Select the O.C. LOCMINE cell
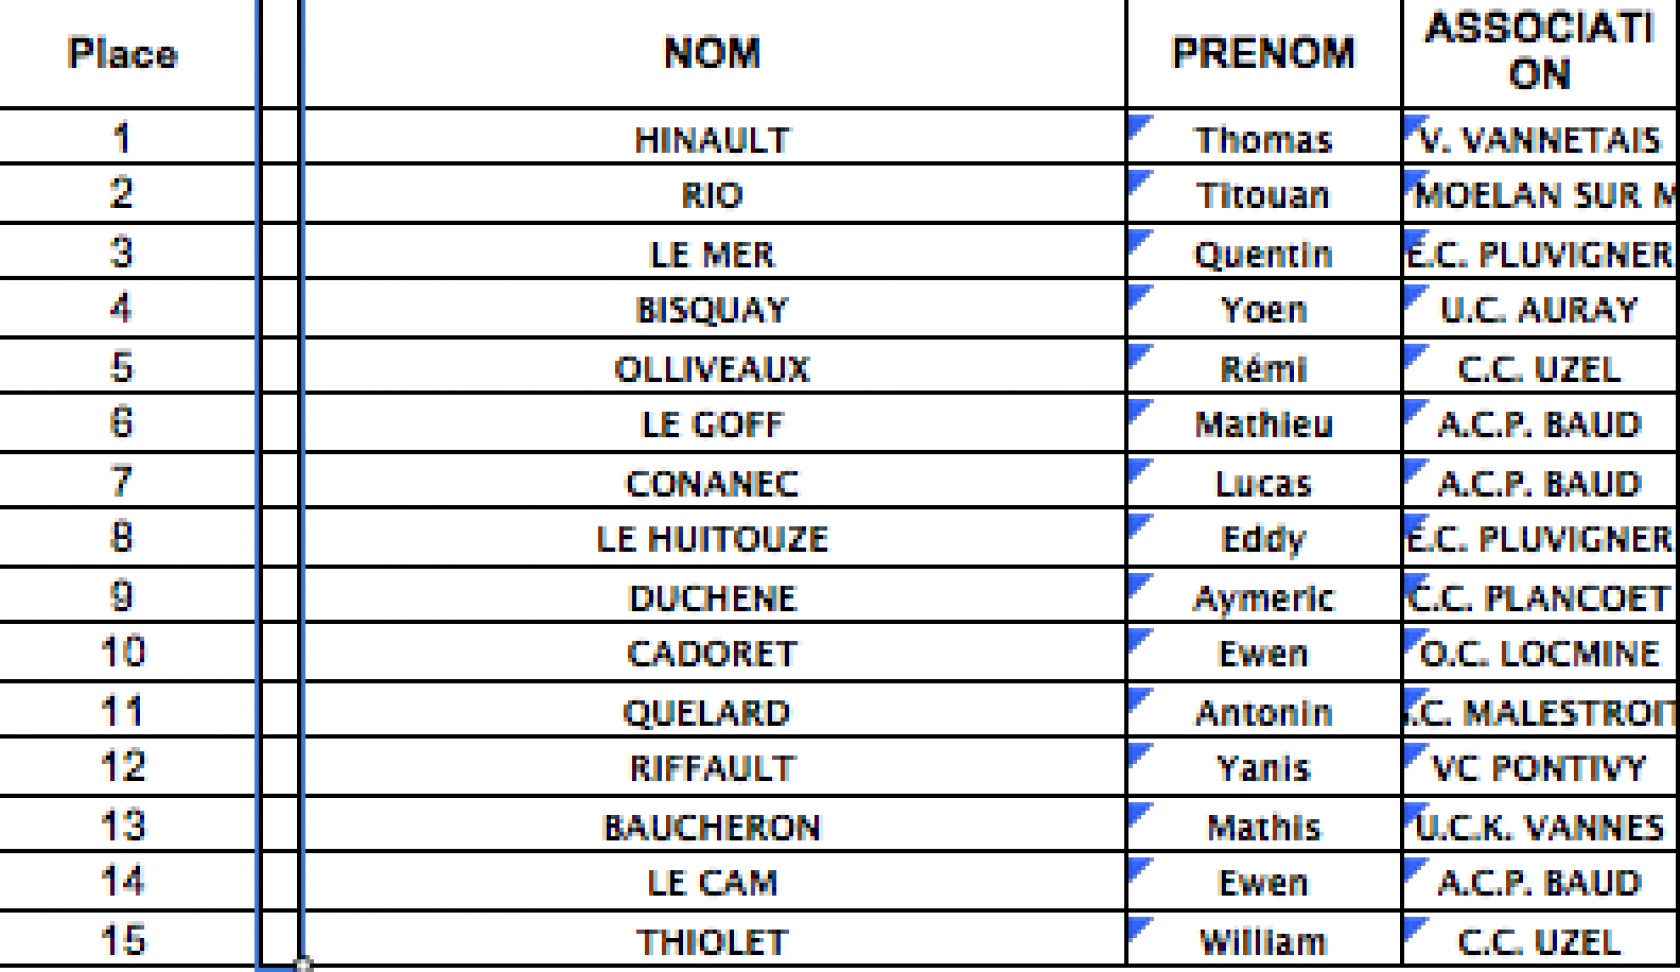Screen dimensions: 1680x972 click(1541, 652)
